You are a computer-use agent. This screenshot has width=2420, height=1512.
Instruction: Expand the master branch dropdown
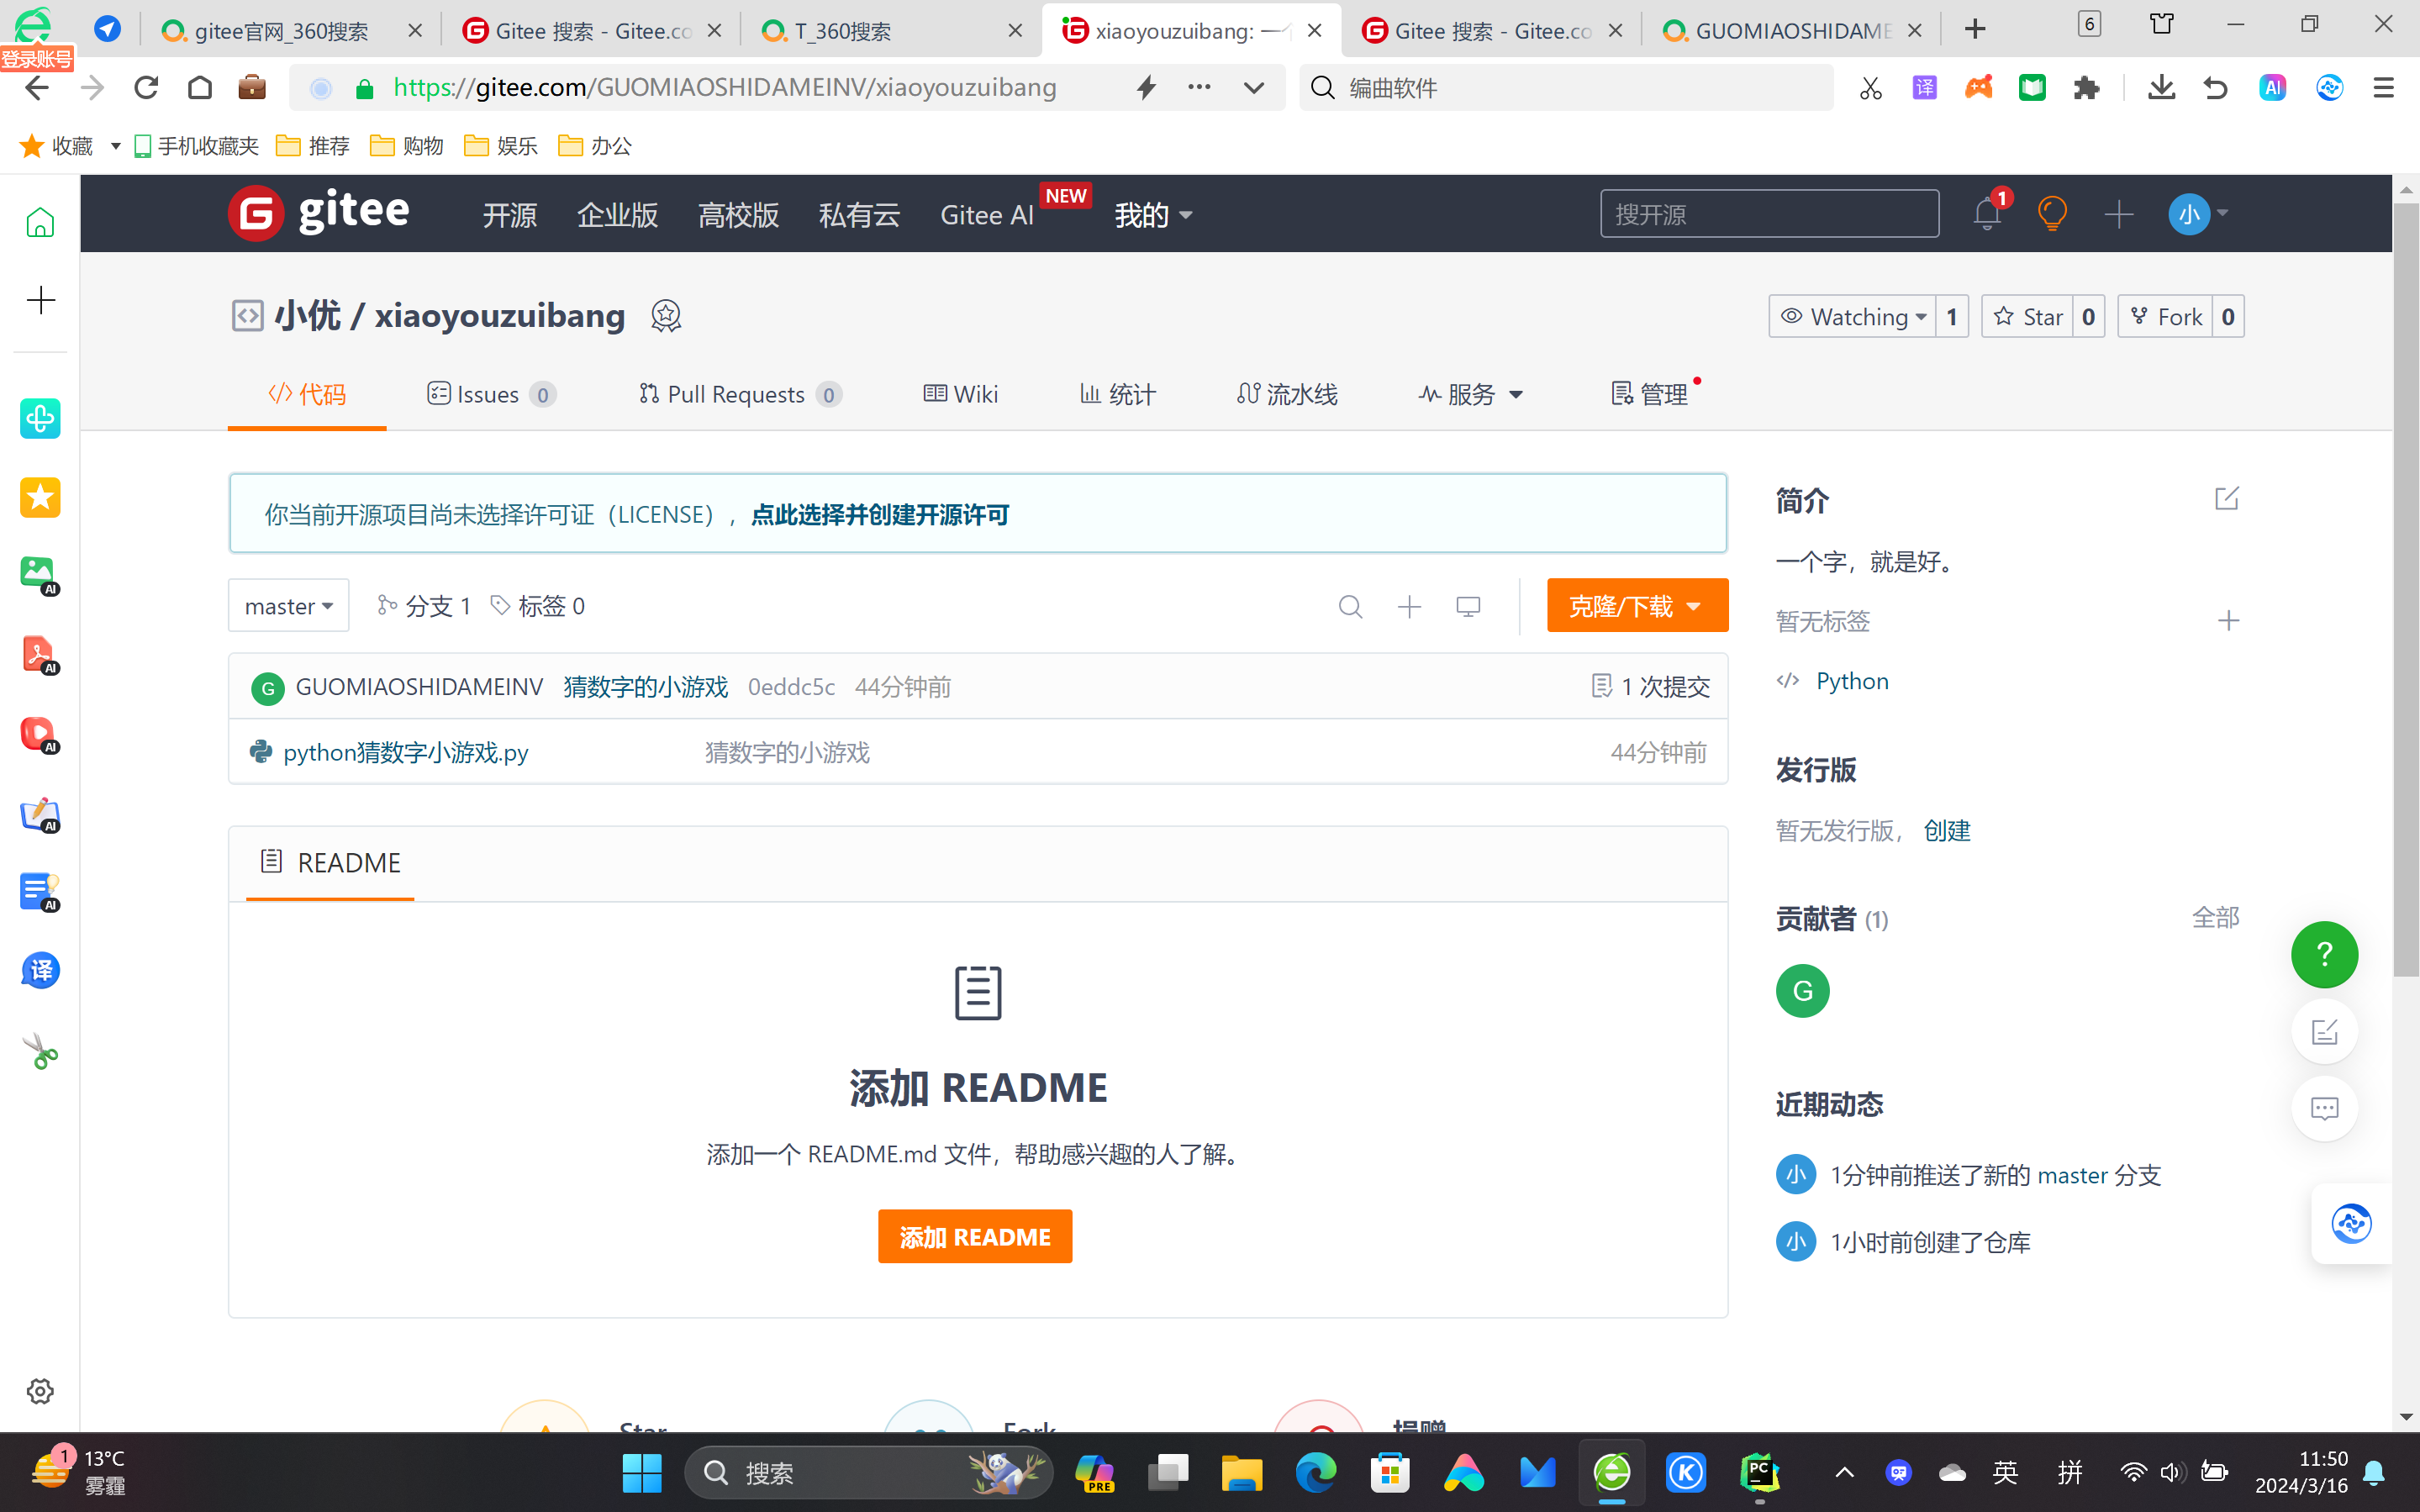pyautogui.click(x=288, y=606)
